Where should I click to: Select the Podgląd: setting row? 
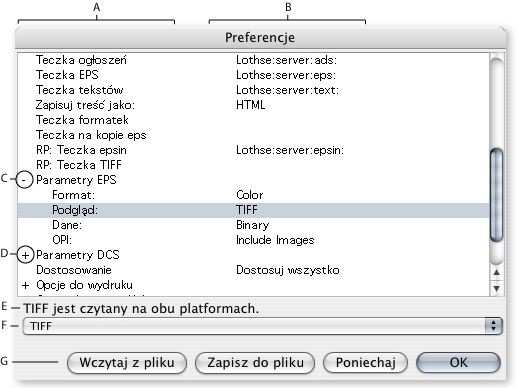(253, 210)
